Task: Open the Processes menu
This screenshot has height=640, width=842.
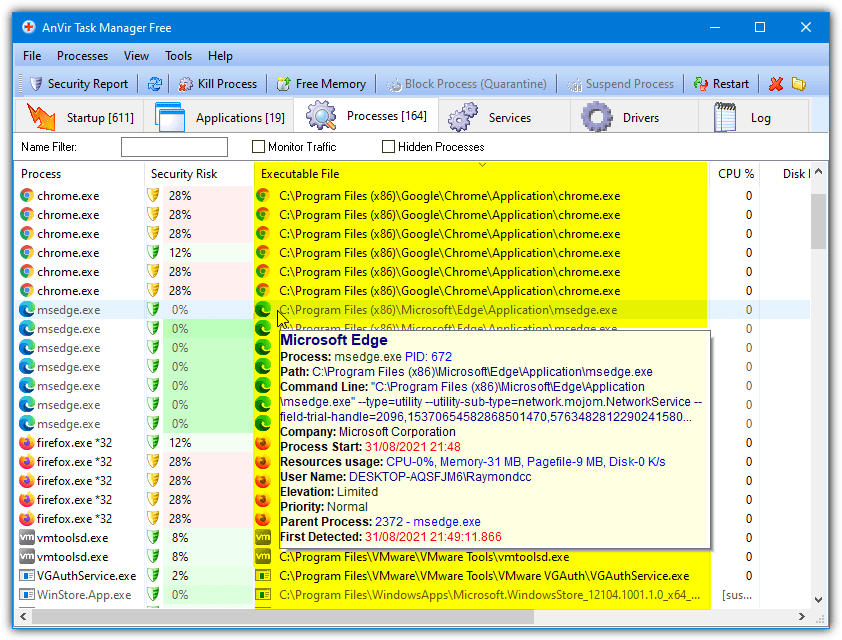Action: [82, 56]
